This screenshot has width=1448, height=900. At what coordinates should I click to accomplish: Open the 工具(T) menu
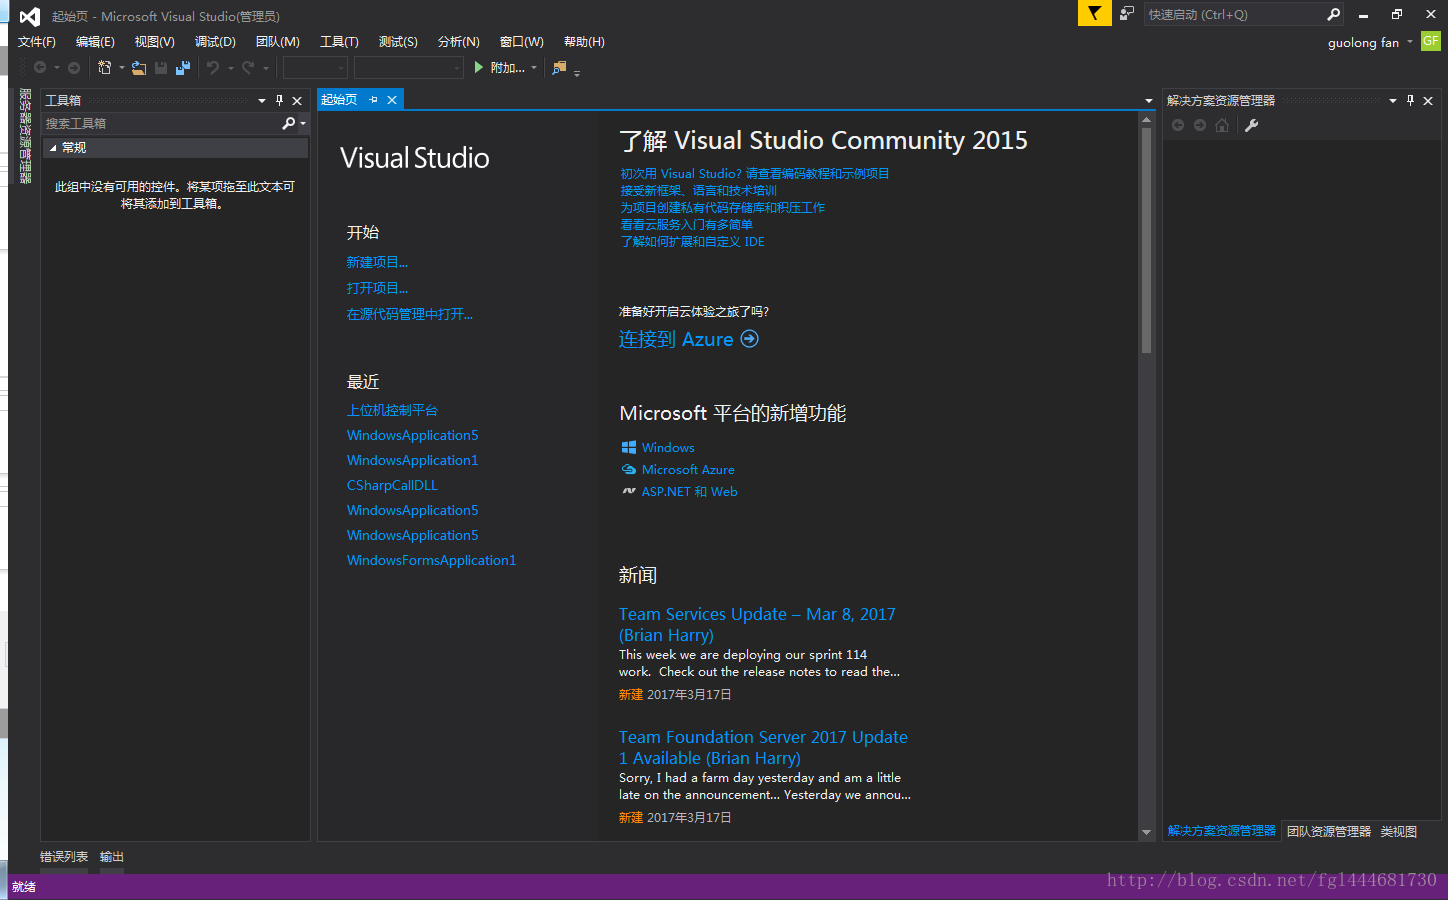339,42
